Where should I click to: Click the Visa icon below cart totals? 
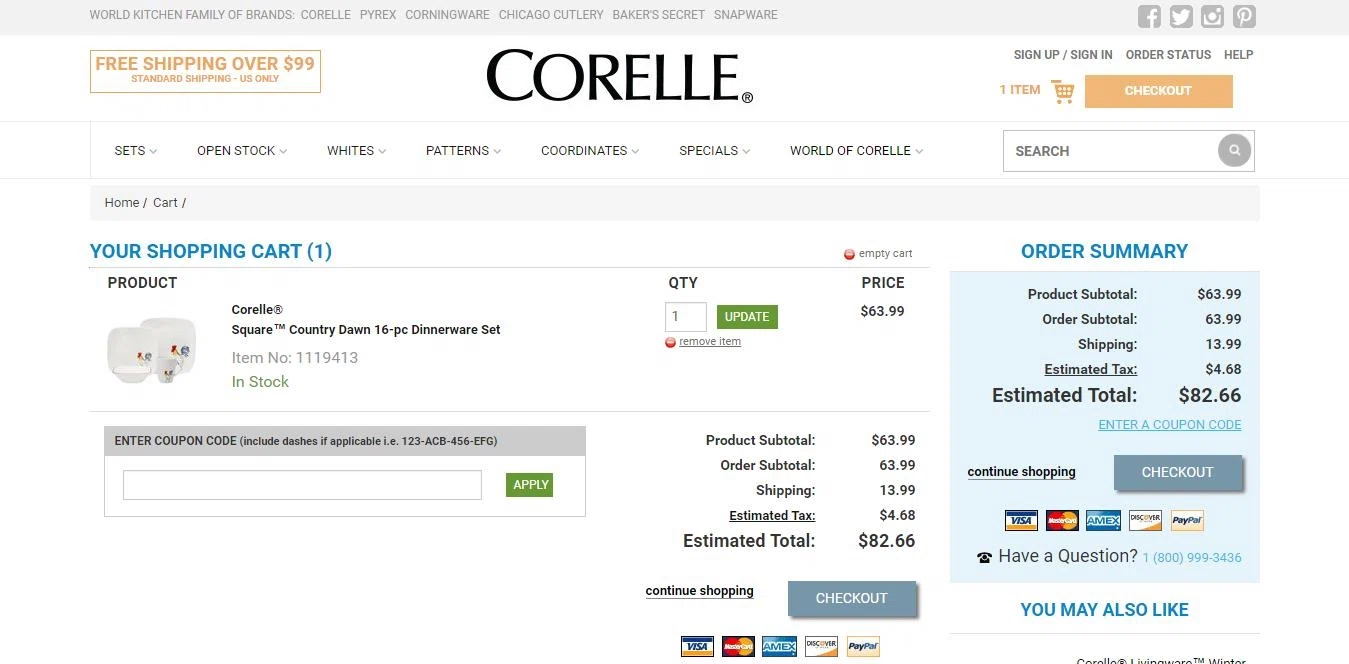click(x=697, y=646)
